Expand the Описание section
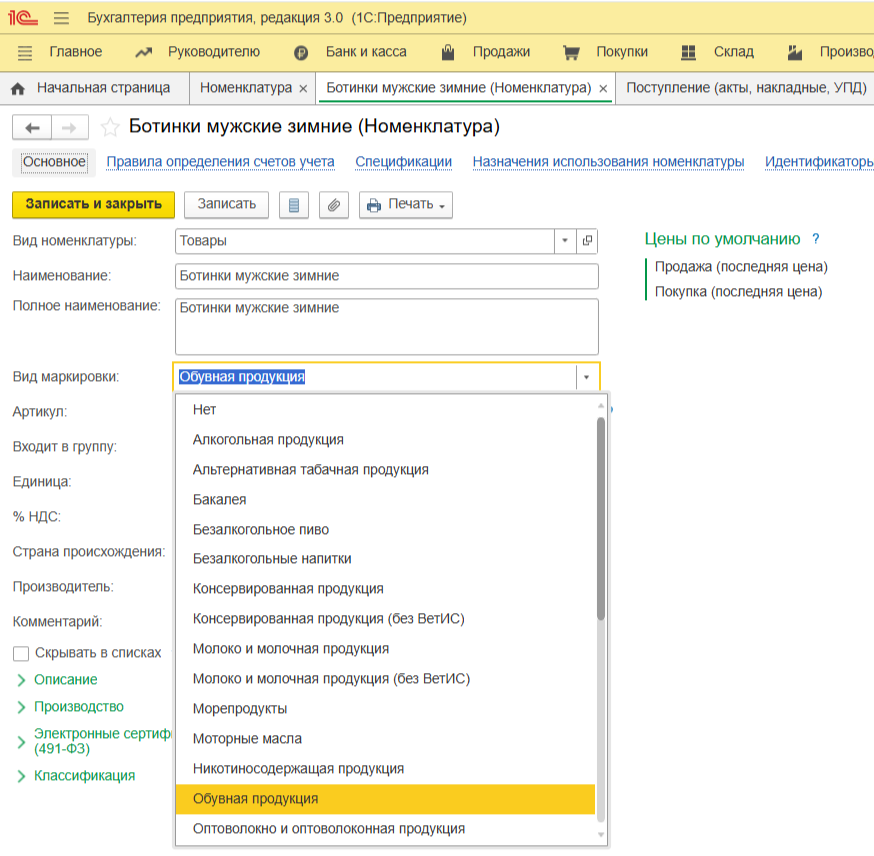This screenshot has width=874, height=856. [x=65, y=680]
